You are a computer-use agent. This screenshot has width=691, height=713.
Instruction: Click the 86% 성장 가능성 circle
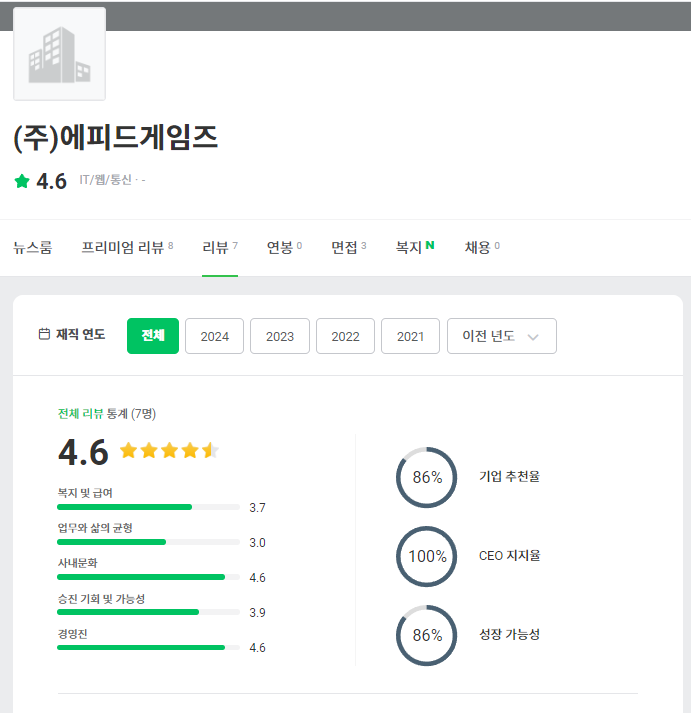click(427, 635)
